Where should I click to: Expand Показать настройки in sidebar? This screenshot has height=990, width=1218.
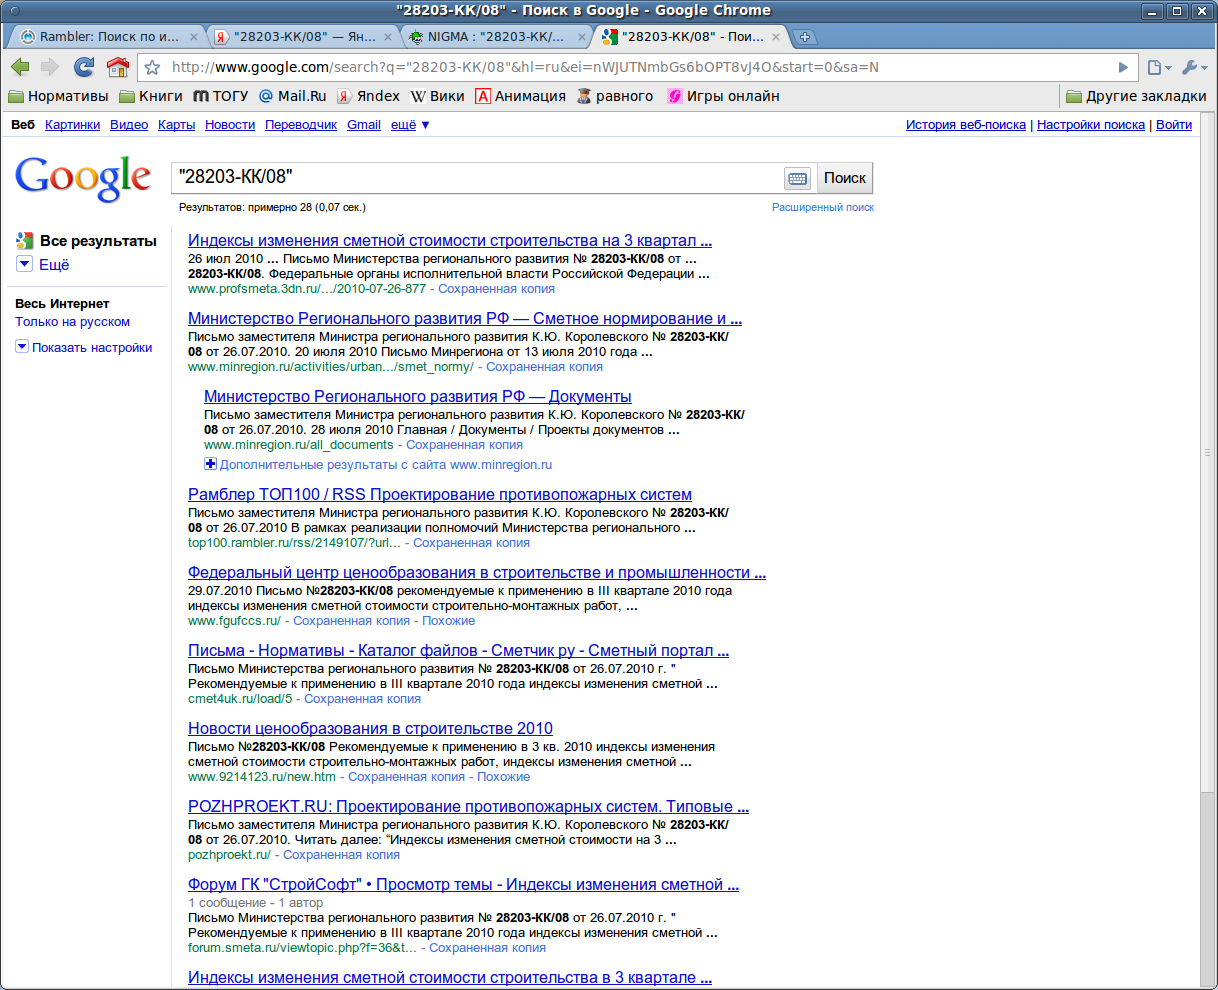pos(84,348)
